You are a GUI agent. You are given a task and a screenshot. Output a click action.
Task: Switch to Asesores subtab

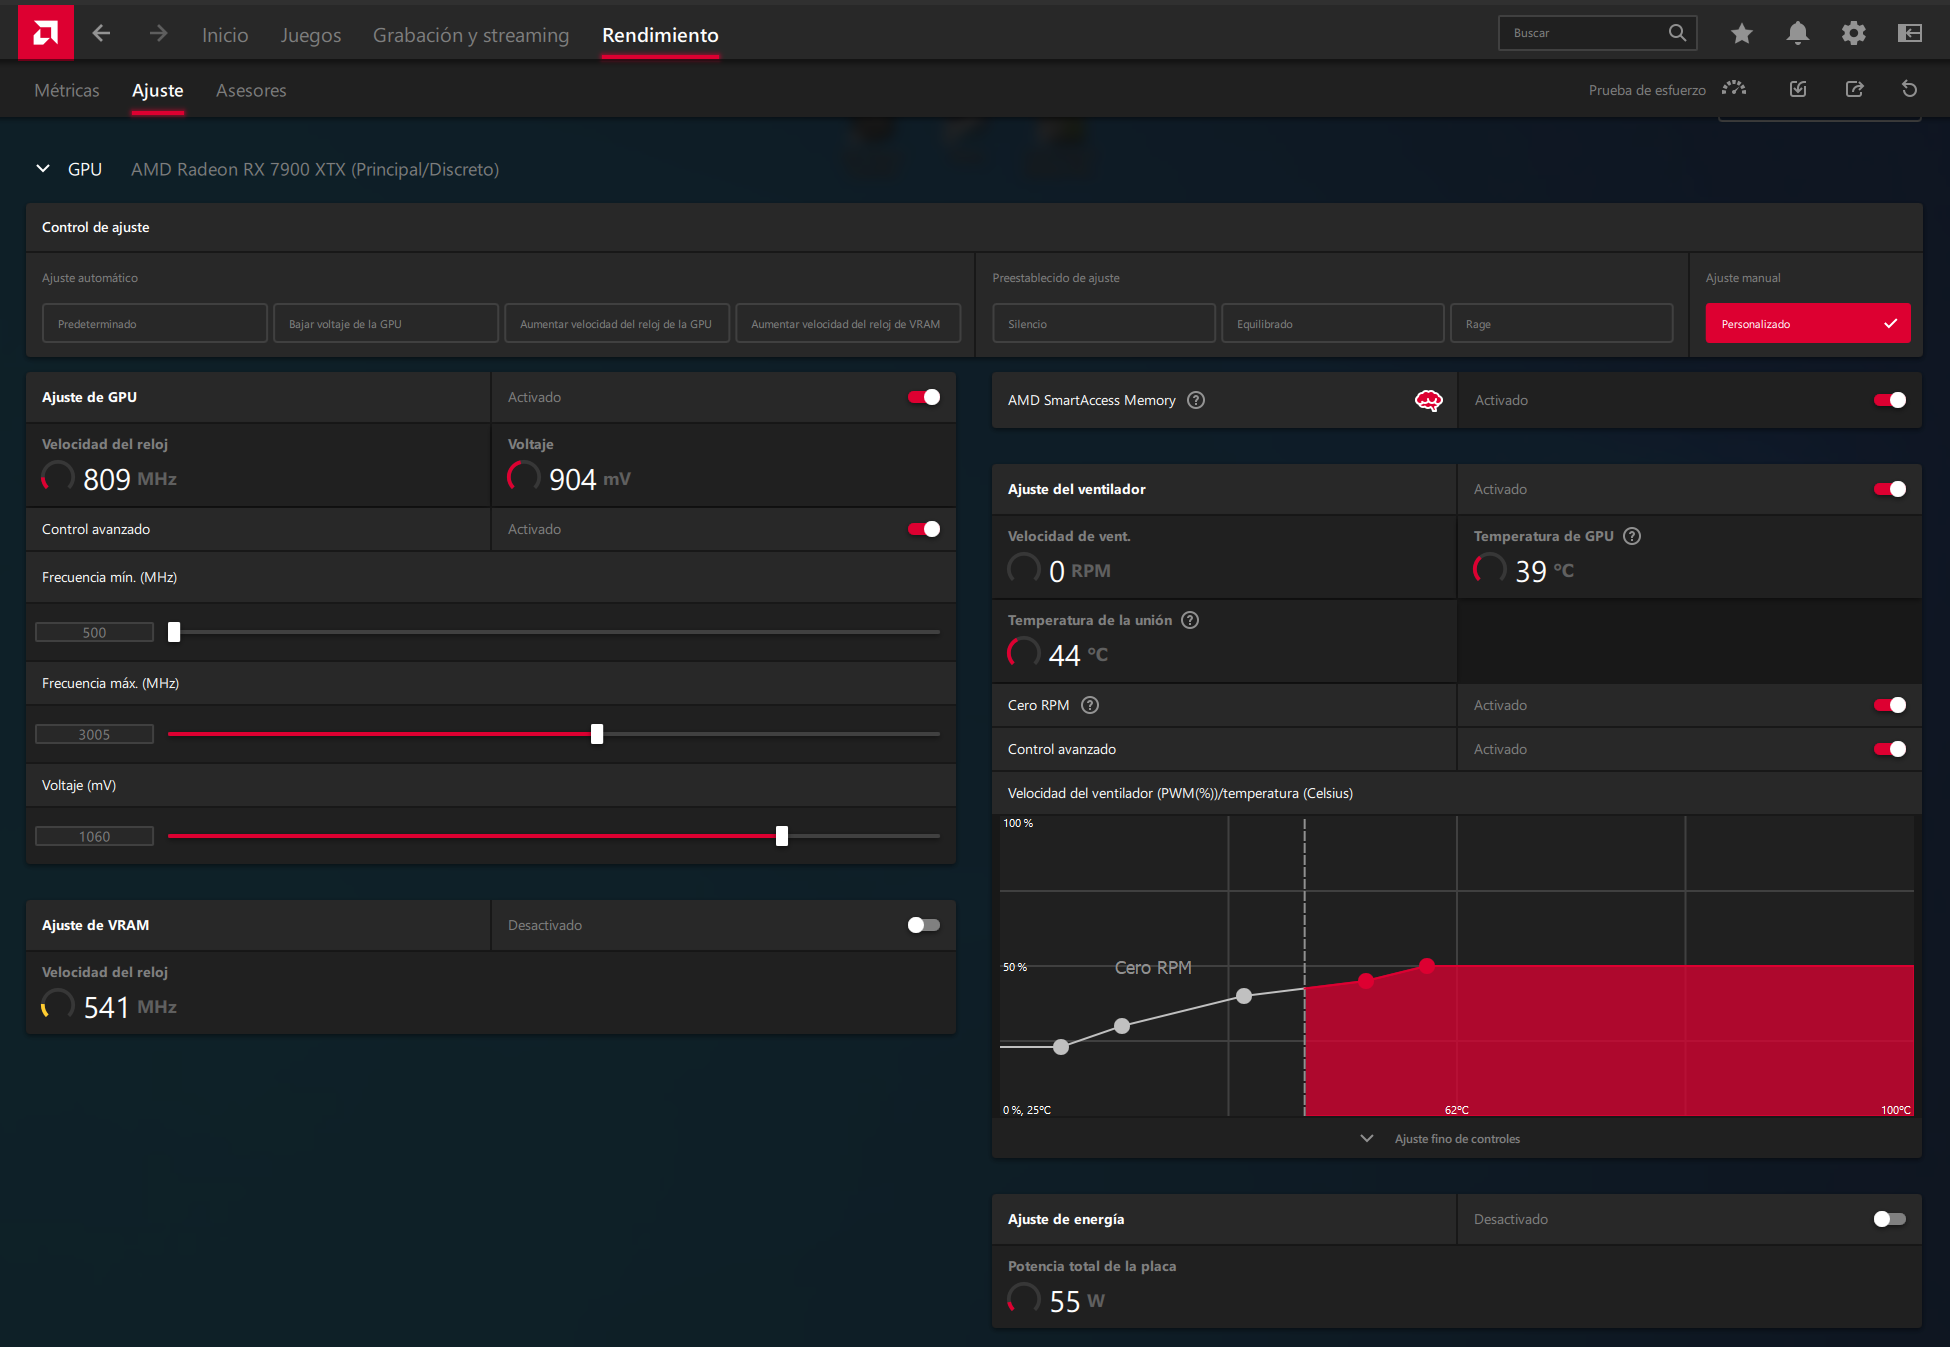(251, 90)
